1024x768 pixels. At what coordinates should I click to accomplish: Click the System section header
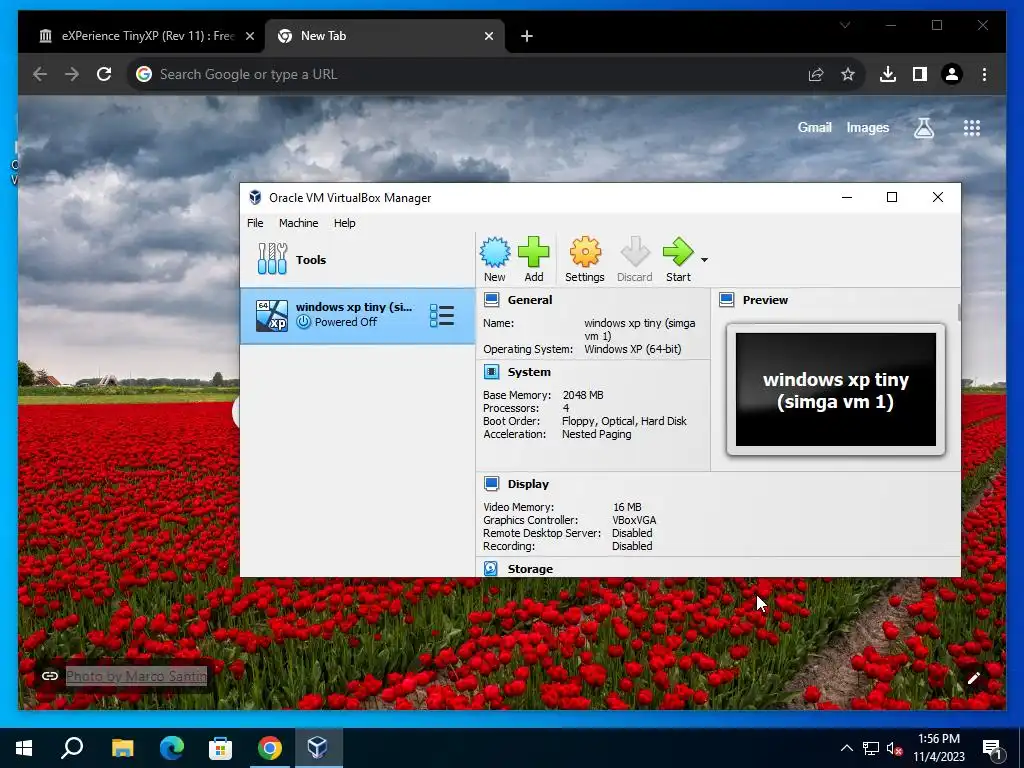(x=529, y=372)
